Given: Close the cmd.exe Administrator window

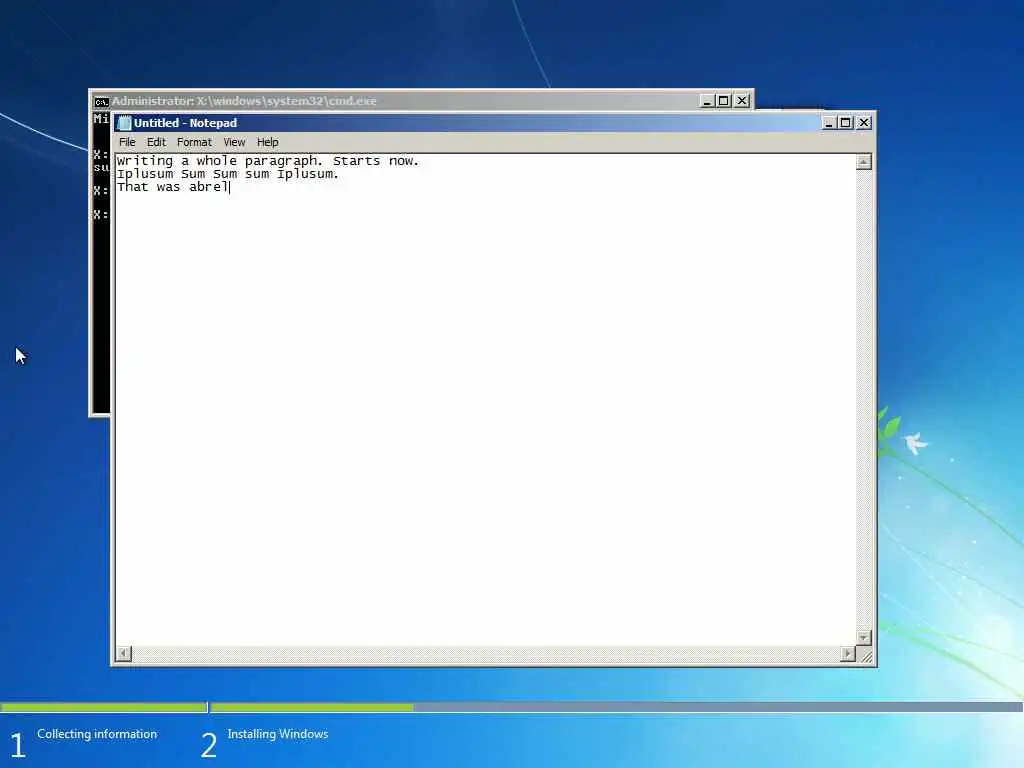Looking at the screenshot, I should point(742,101).
